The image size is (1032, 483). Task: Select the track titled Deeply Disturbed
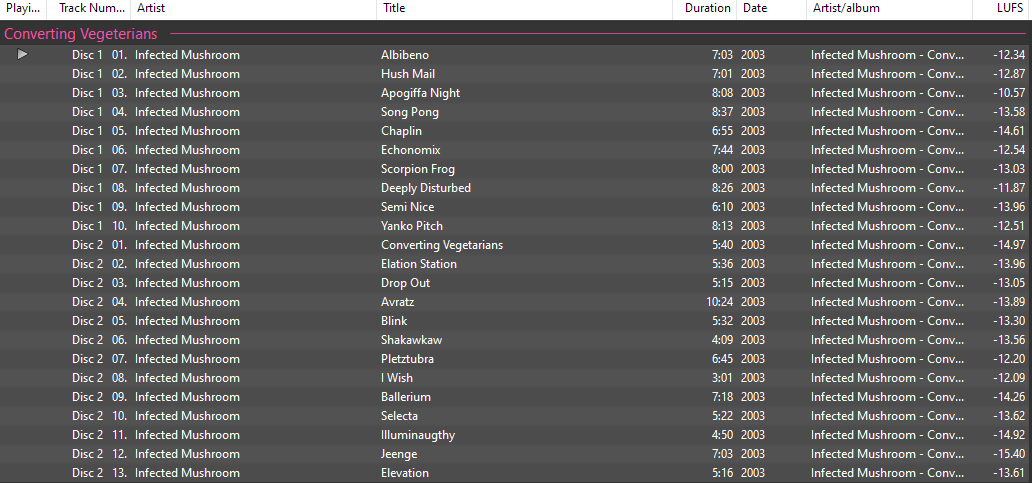426,188
